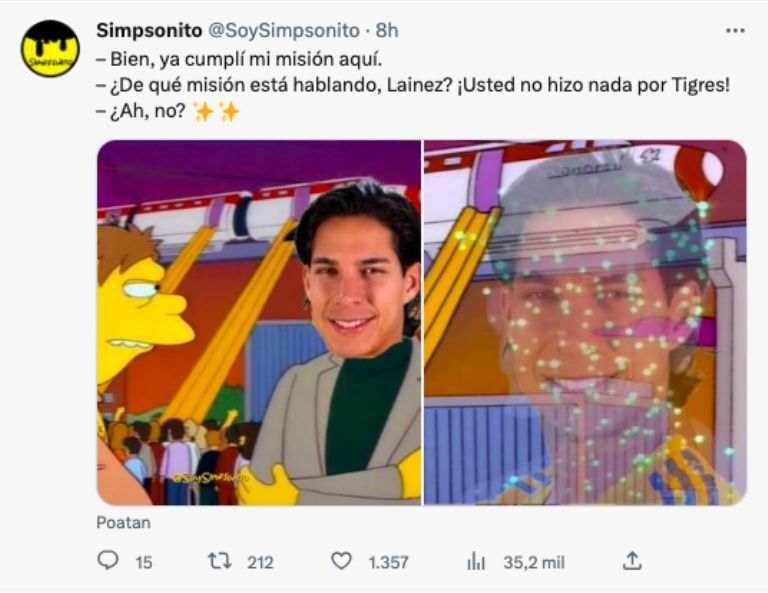Open the view analytics bar chart icon
Viewport: 768px width, 593px height.
coord(476,562)
